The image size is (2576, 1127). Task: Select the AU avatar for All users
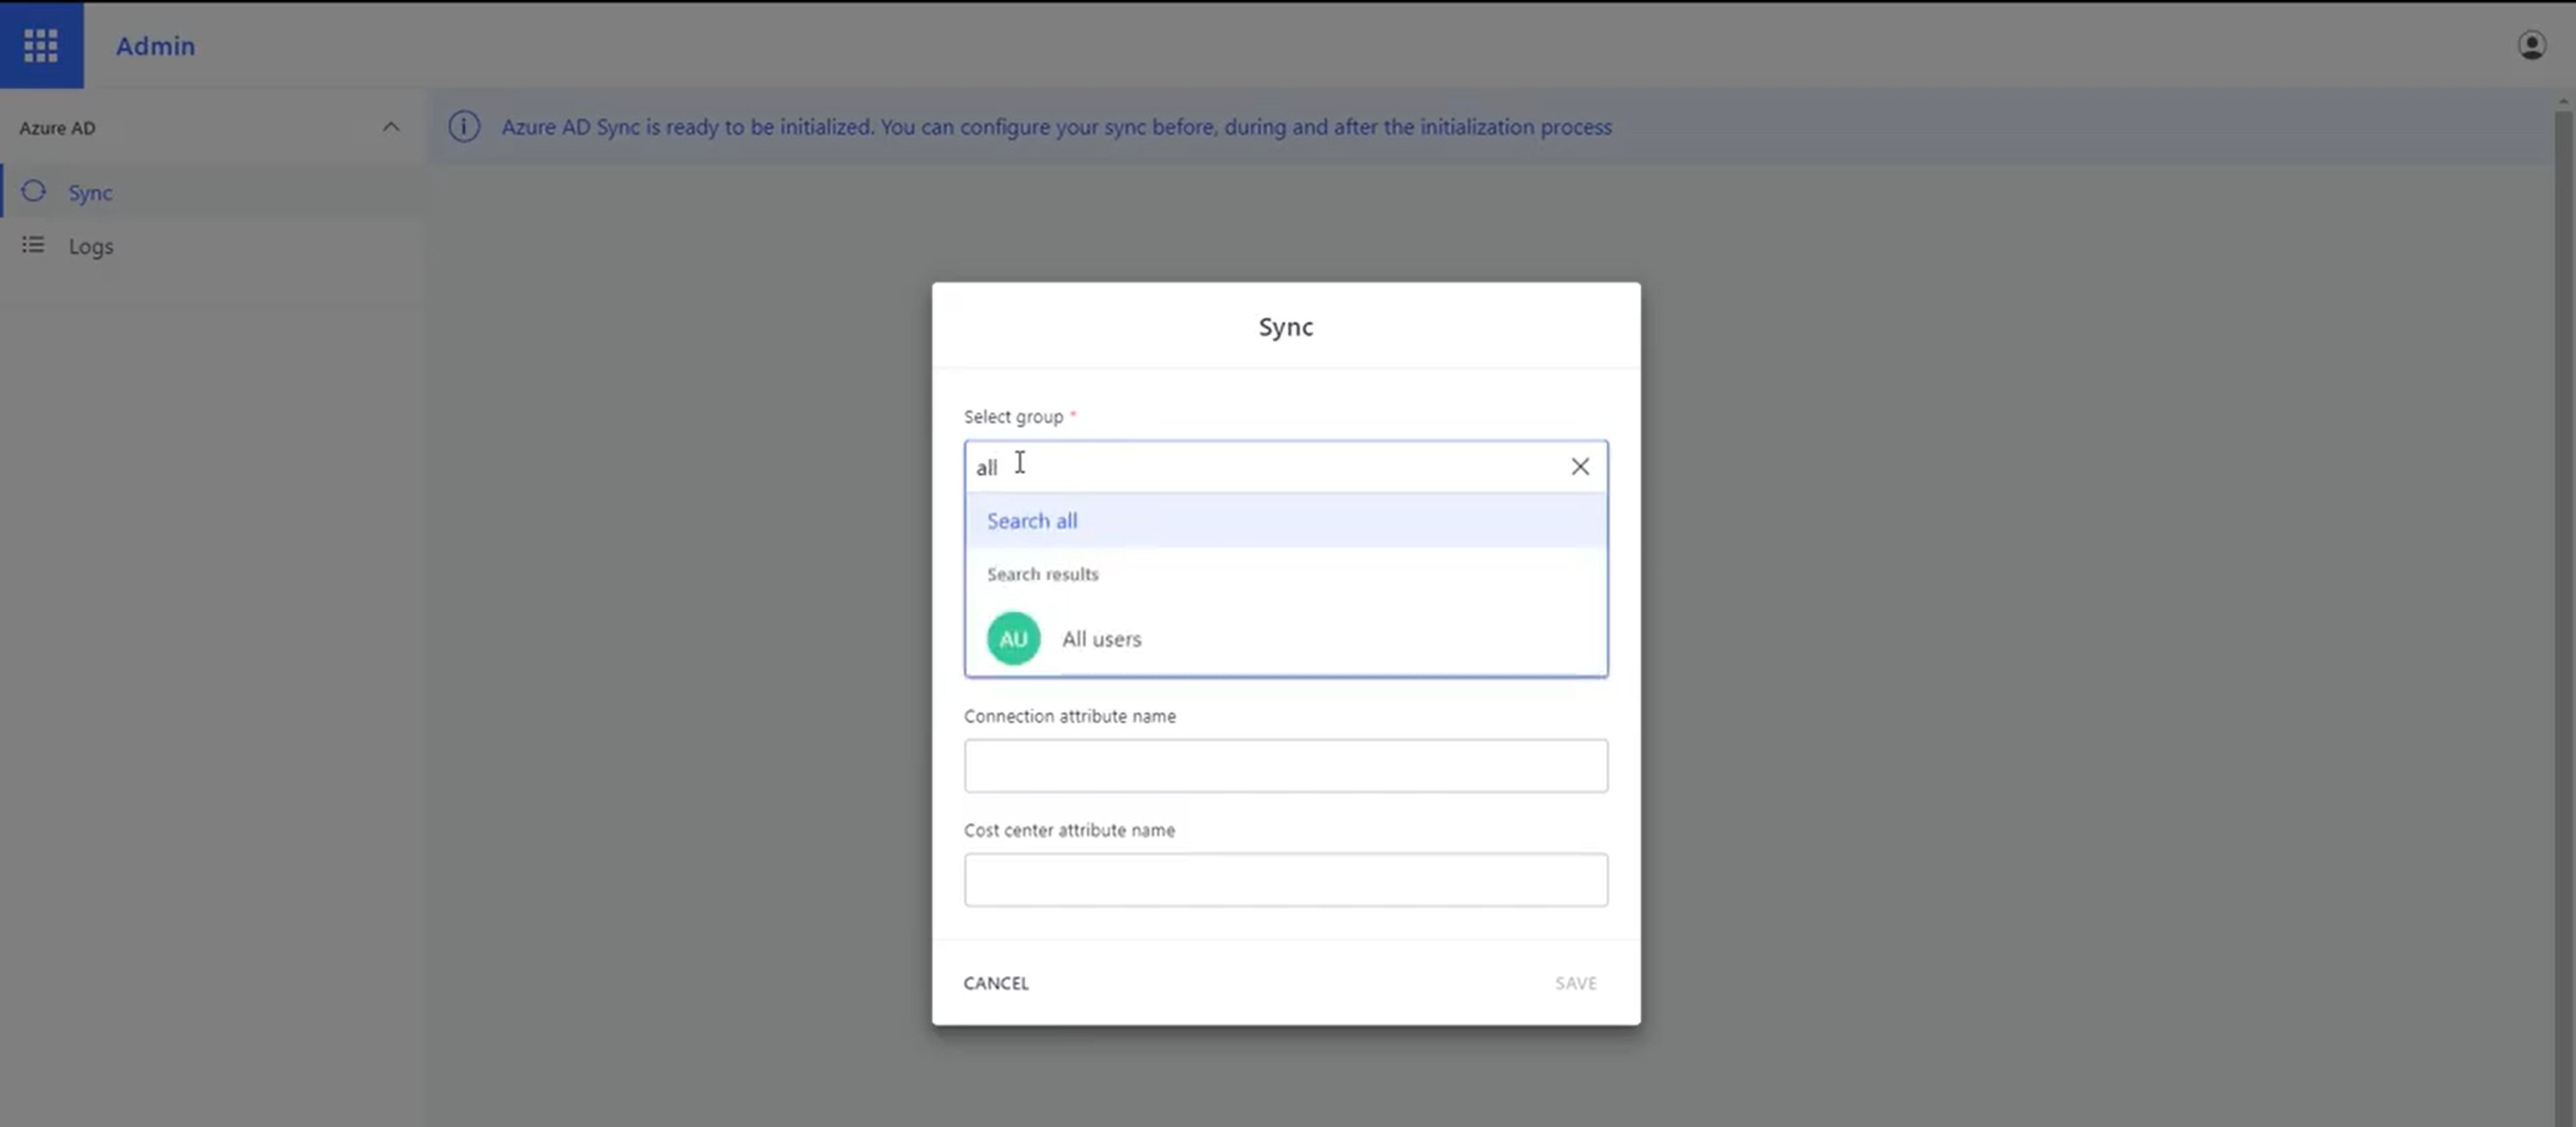pyautogui.click(x=1013, y=638)
